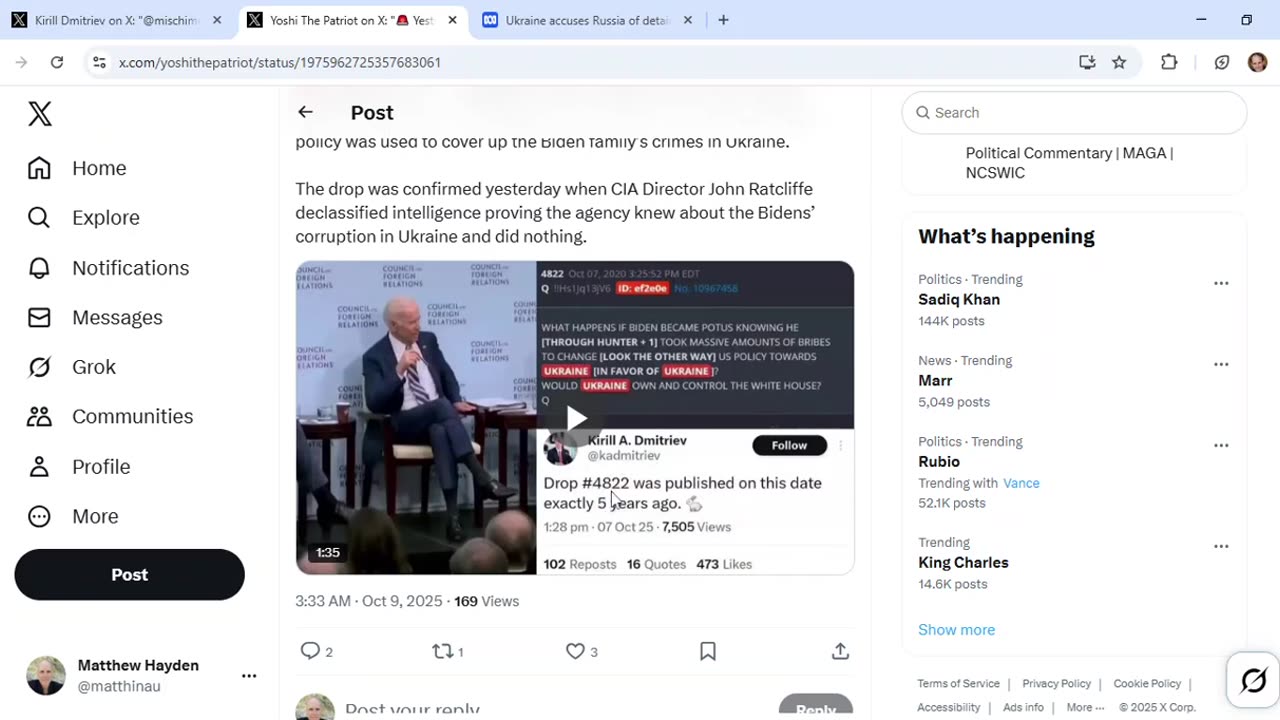The width and height of the screenshot is (1280, 720).
Task: Click the black Post button
Action: [129, 575]
